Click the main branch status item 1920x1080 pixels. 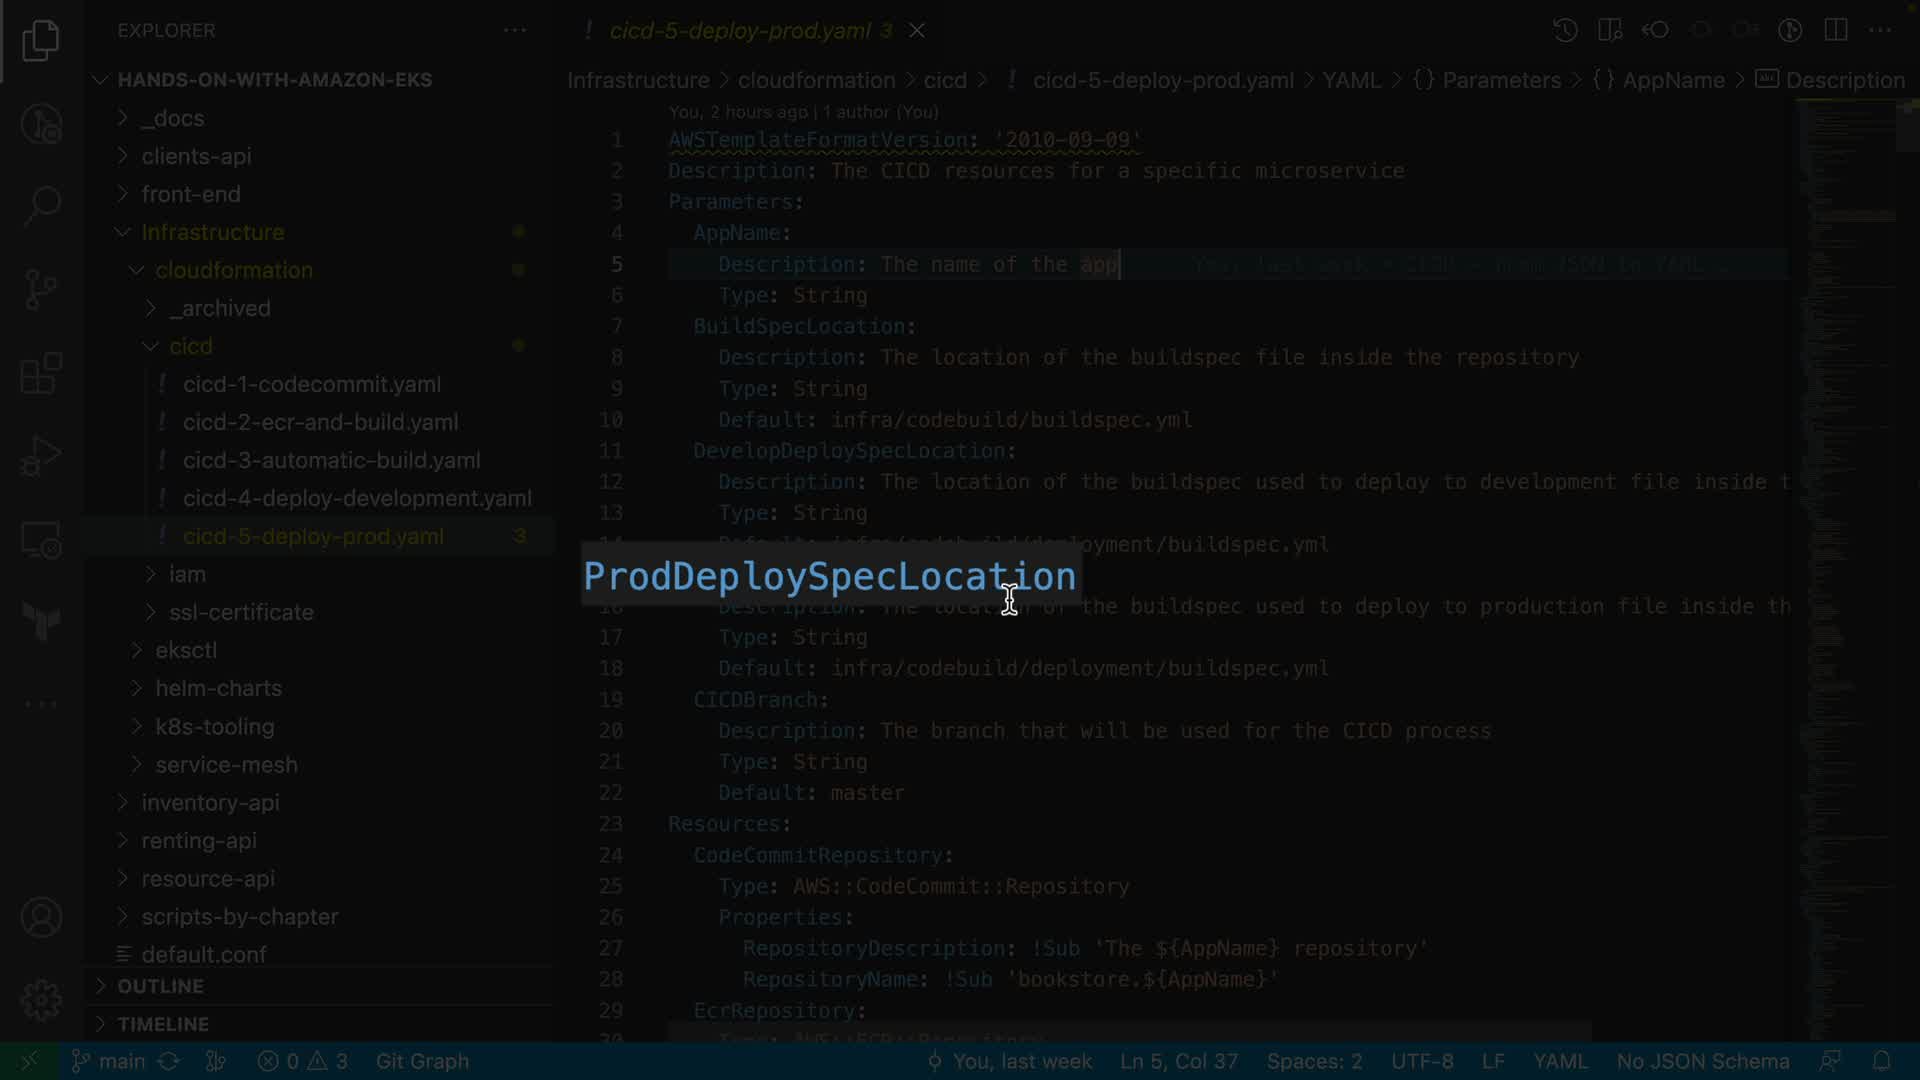[110, 1061]
